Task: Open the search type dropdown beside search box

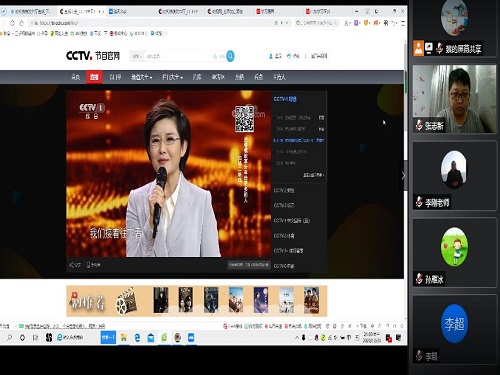Action: [137, 56]
